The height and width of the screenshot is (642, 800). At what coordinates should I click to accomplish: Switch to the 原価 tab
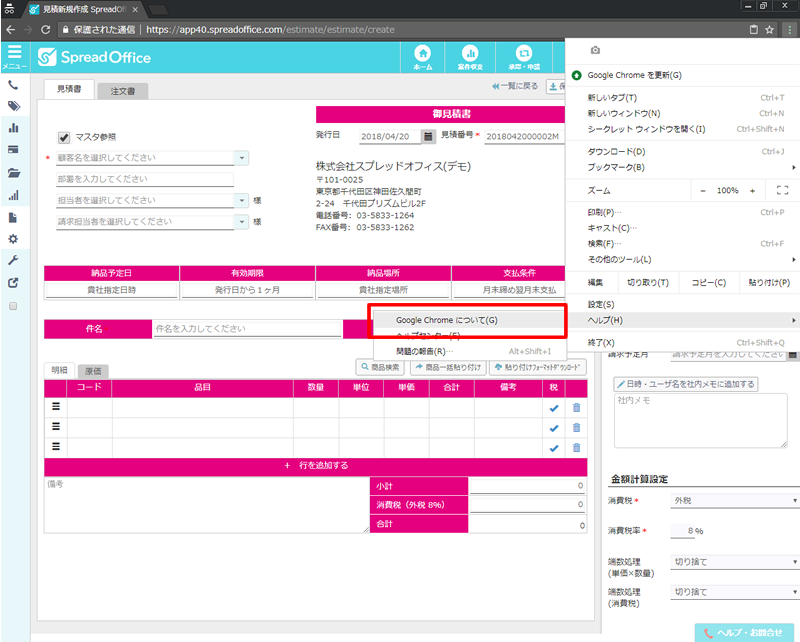93,371
